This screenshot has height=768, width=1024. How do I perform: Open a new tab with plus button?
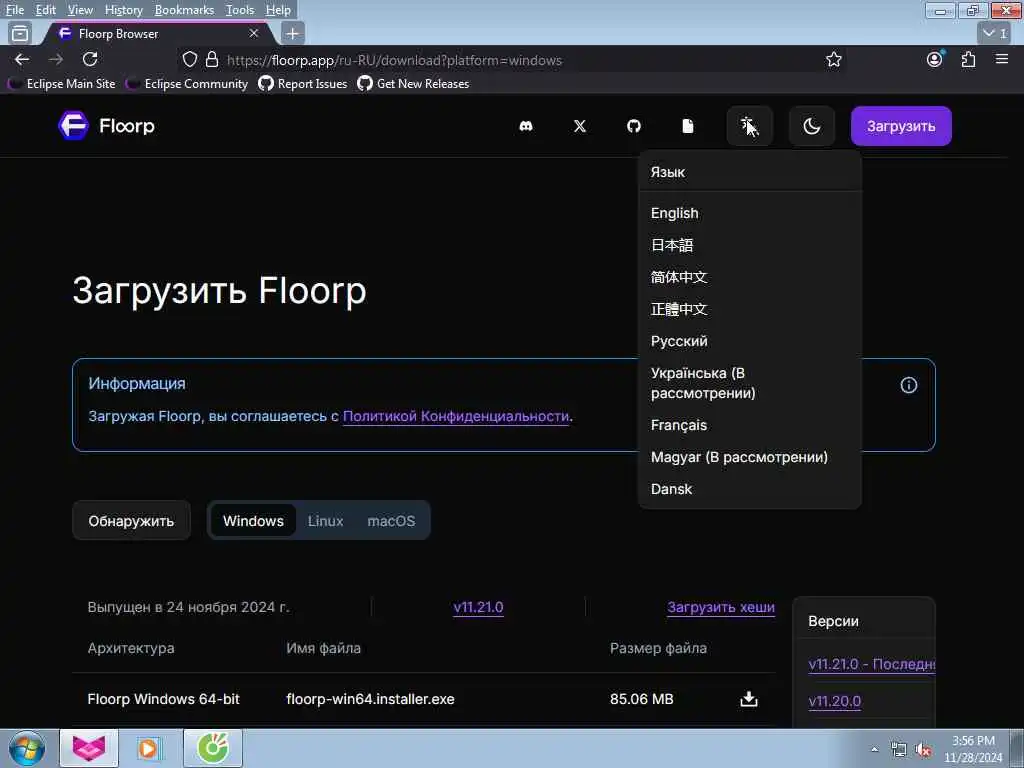[293, 33]
